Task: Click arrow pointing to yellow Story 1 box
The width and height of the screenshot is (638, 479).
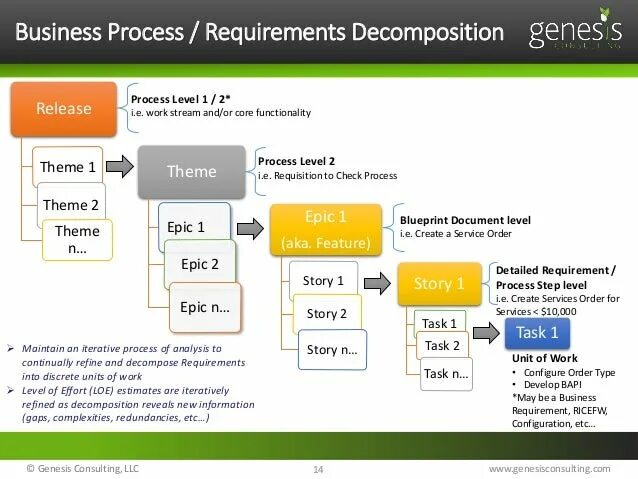Action: pyautogui.click(x=378, y=283)
